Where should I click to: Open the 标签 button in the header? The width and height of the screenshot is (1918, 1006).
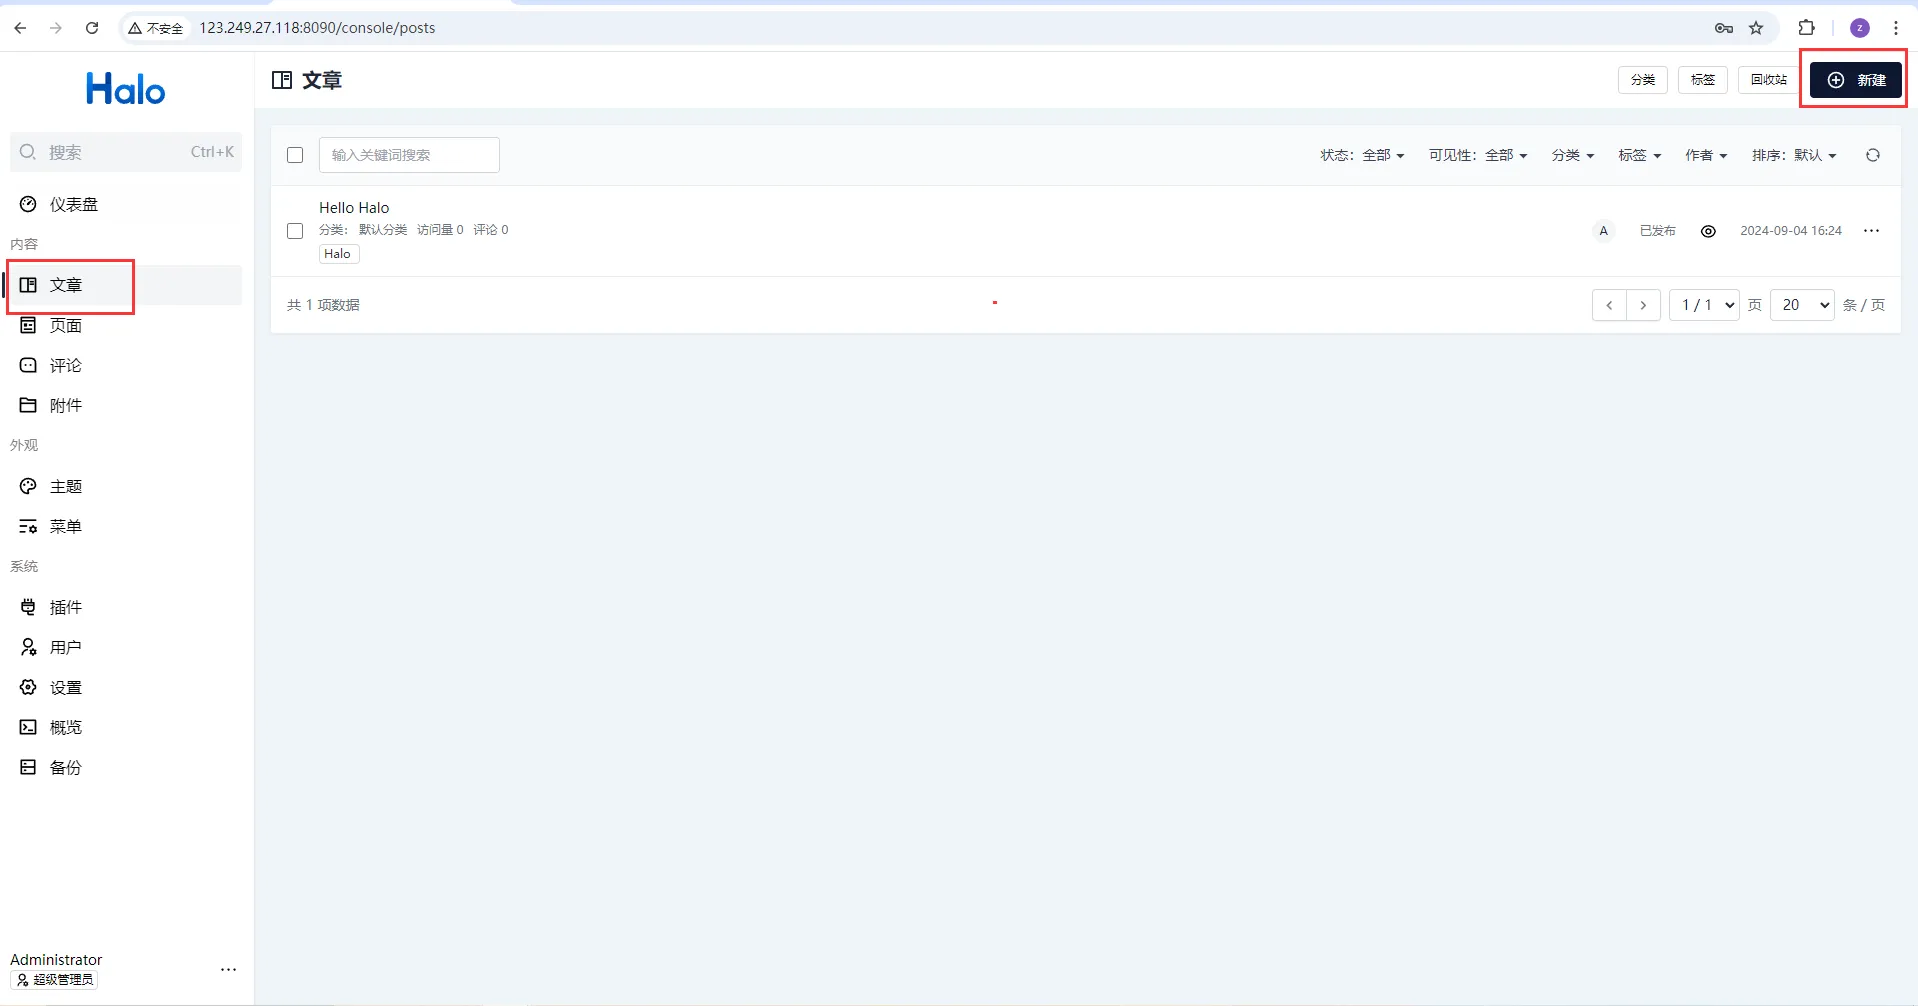coord(1703,80)
